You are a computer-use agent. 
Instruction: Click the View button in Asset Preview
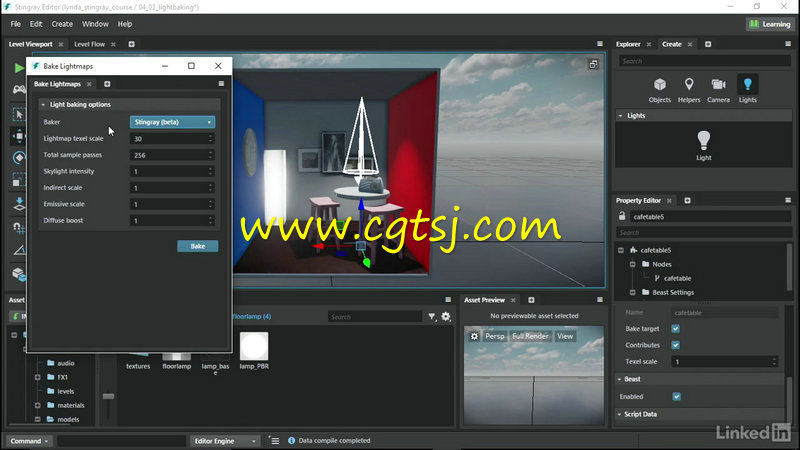[565, 336]
